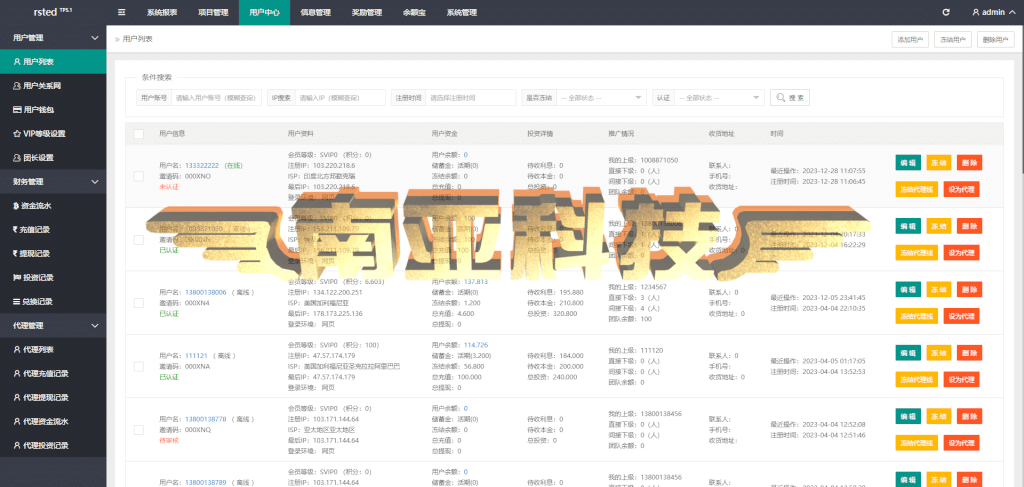Click 冻结代理线 for user 13800138006
This screenshot has height=487, width=1024.
coord(916,316)
